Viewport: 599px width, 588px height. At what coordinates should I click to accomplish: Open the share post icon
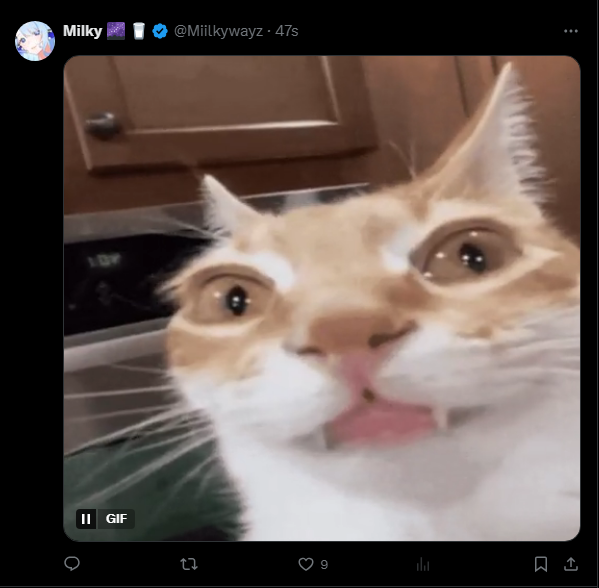[x=571, y=564]
